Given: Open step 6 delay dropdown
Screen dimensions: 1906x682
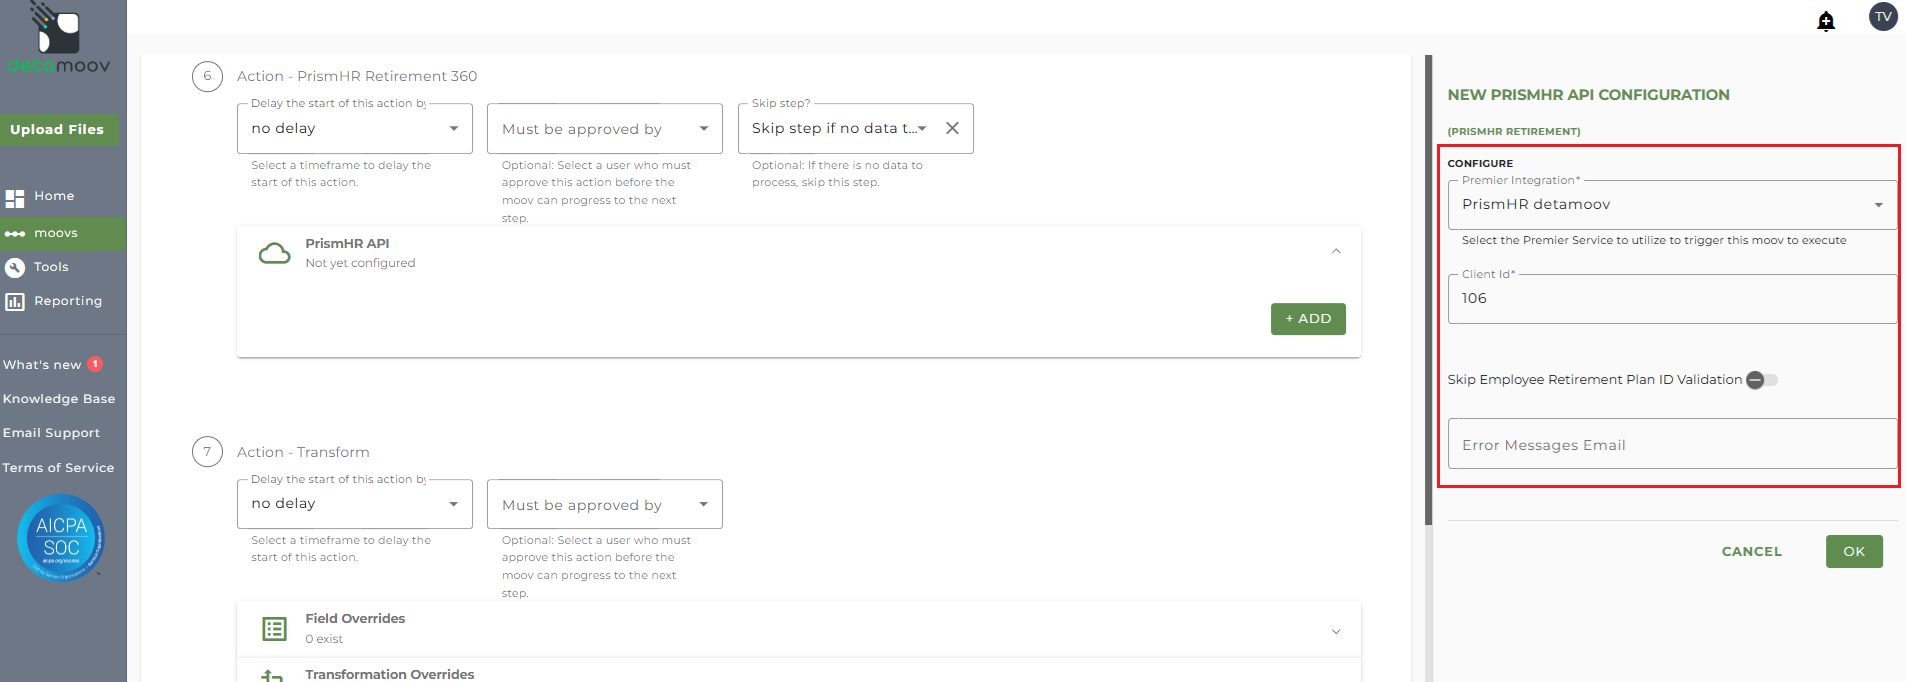Looking at the screenshot, I should (355, 128).
